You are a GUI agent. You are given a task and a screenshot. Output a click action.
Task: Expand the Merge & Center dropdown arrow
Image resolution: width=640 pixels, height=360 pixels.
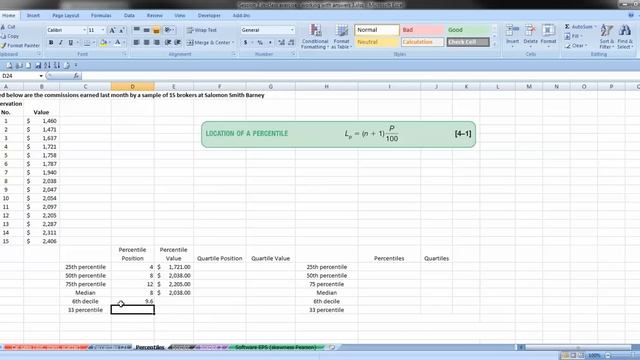(233, 42)
